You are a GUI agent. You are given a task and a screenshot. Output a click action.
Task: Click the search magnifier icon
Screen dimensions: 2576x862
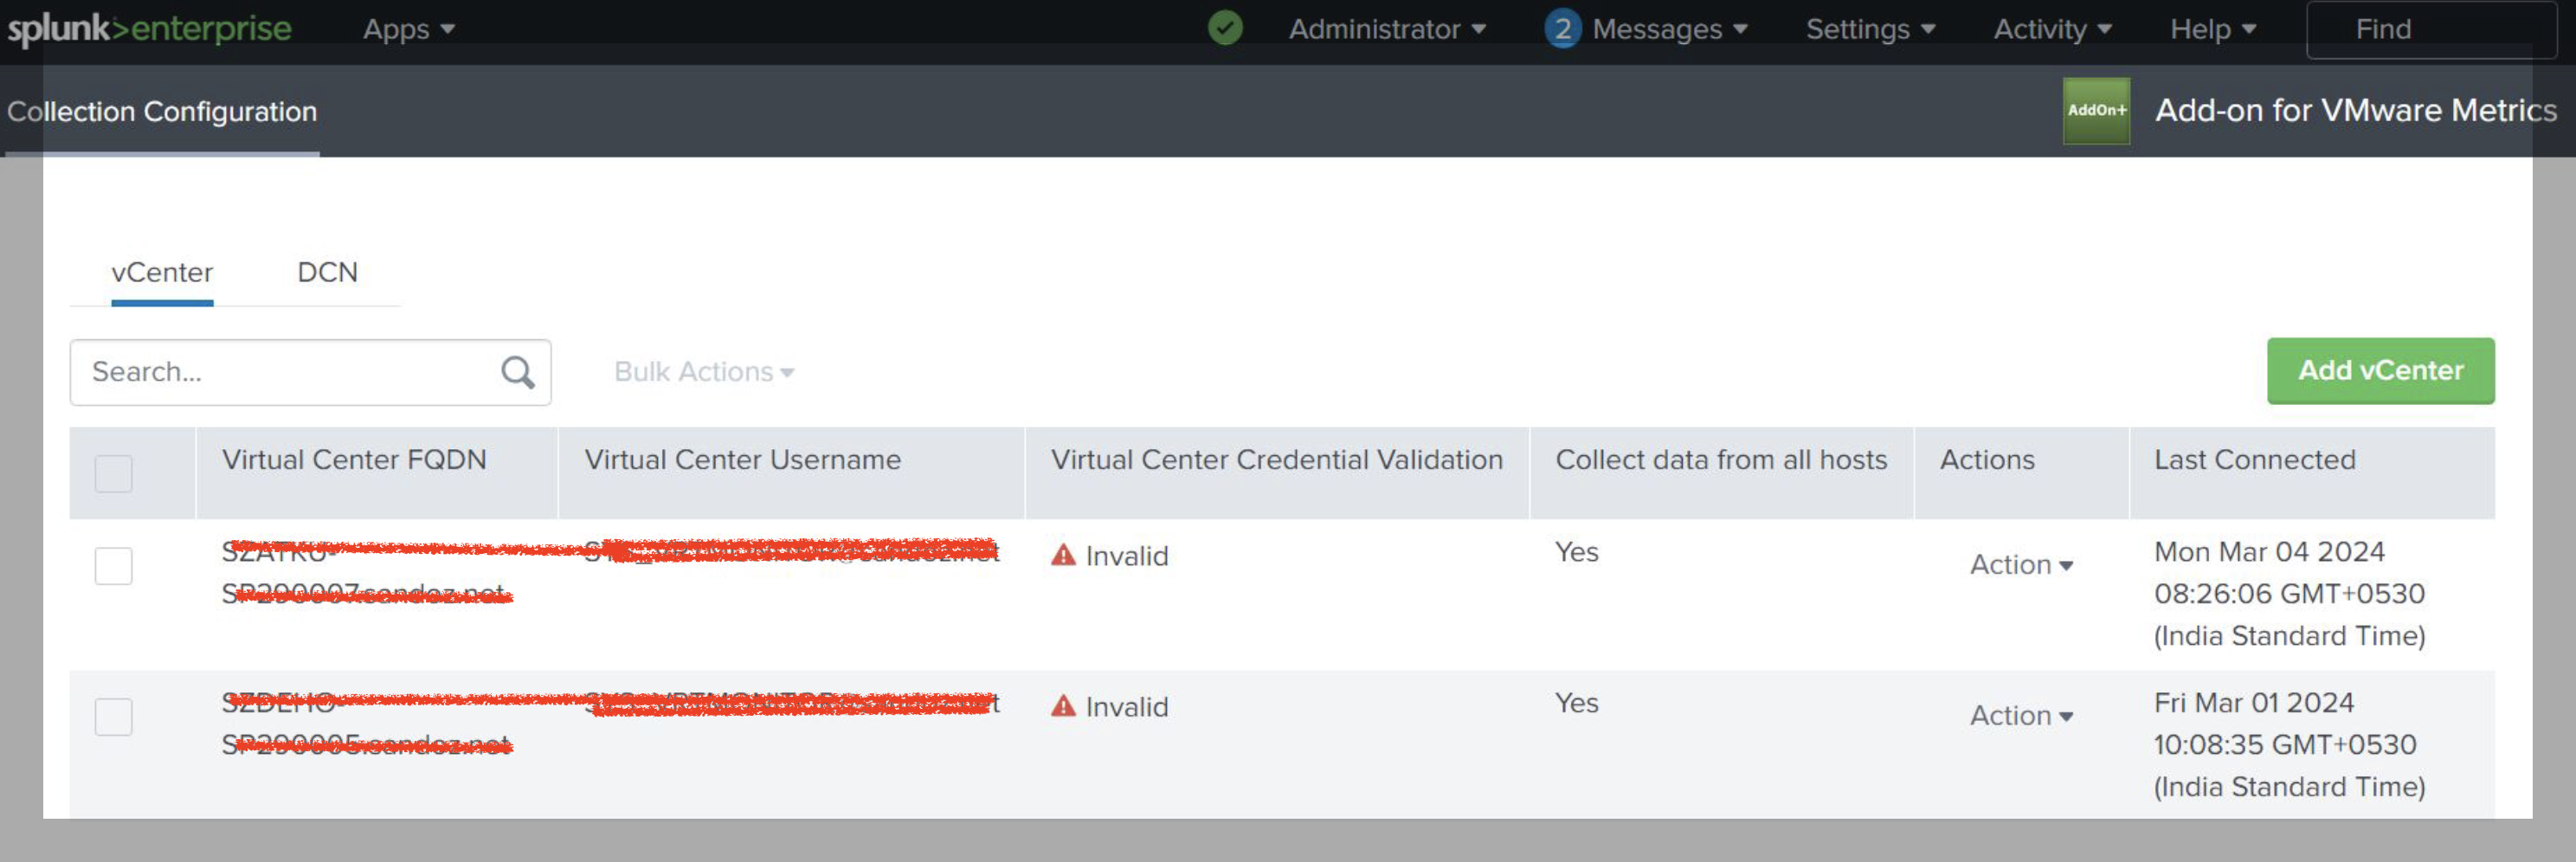point(517,373)
